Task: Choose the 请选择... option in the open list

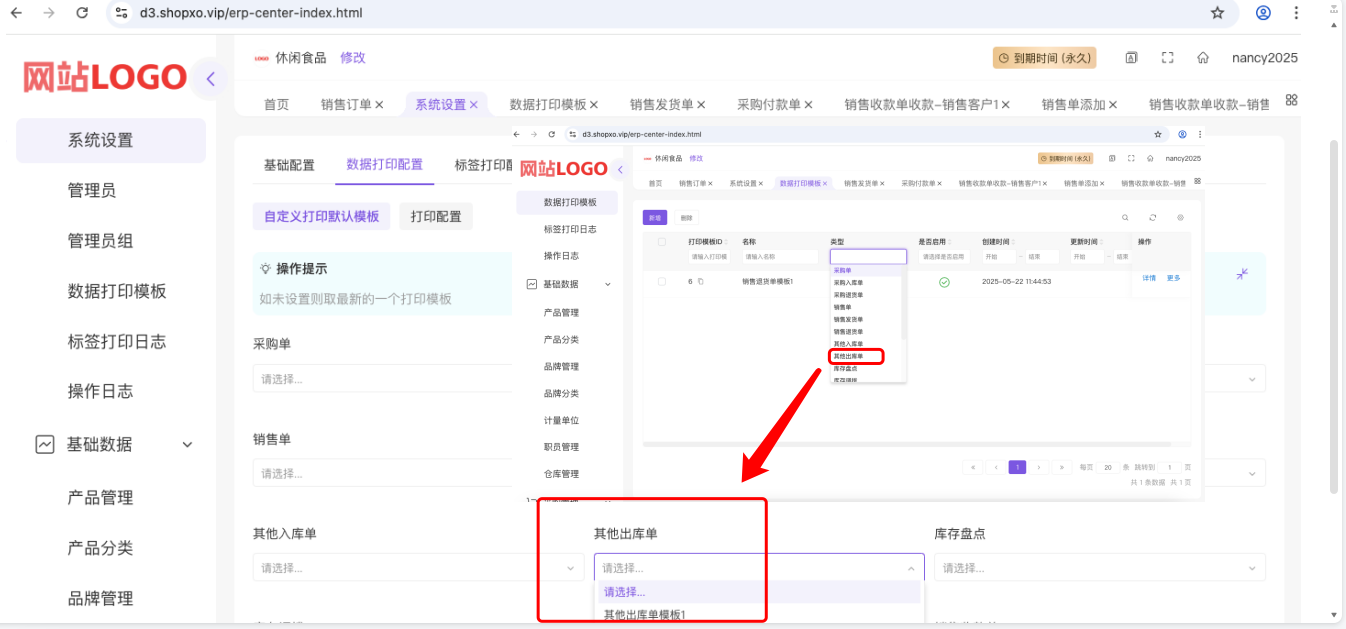Action: (x=759, y=592)
